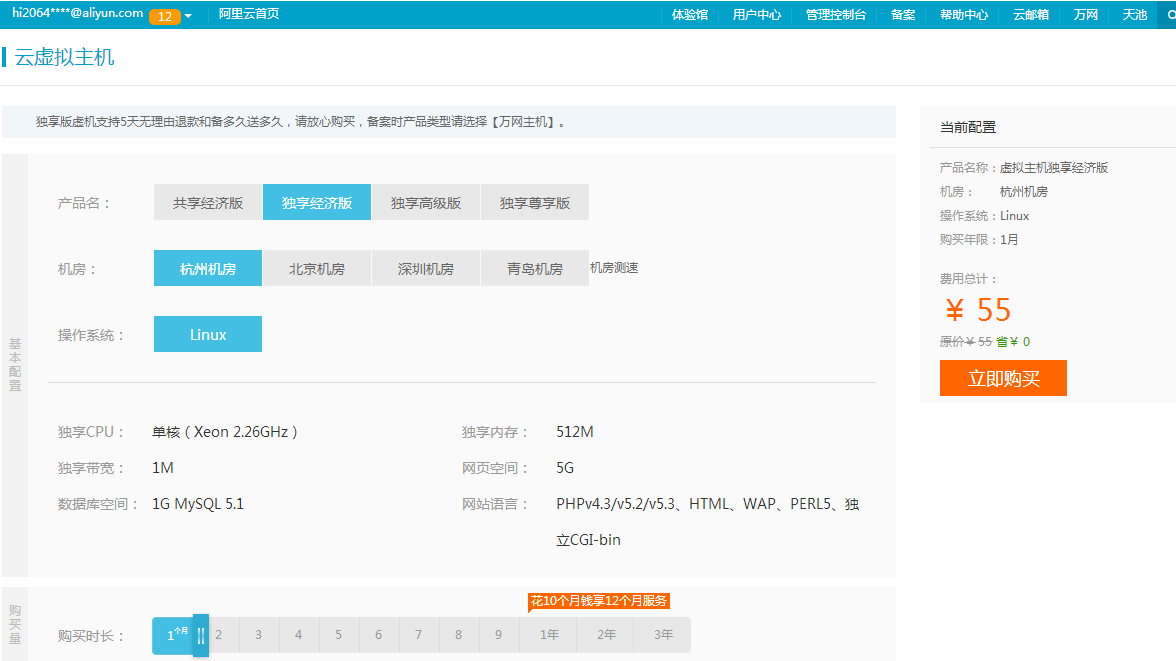Click 立即购买 buy now button

[1003, 378]
